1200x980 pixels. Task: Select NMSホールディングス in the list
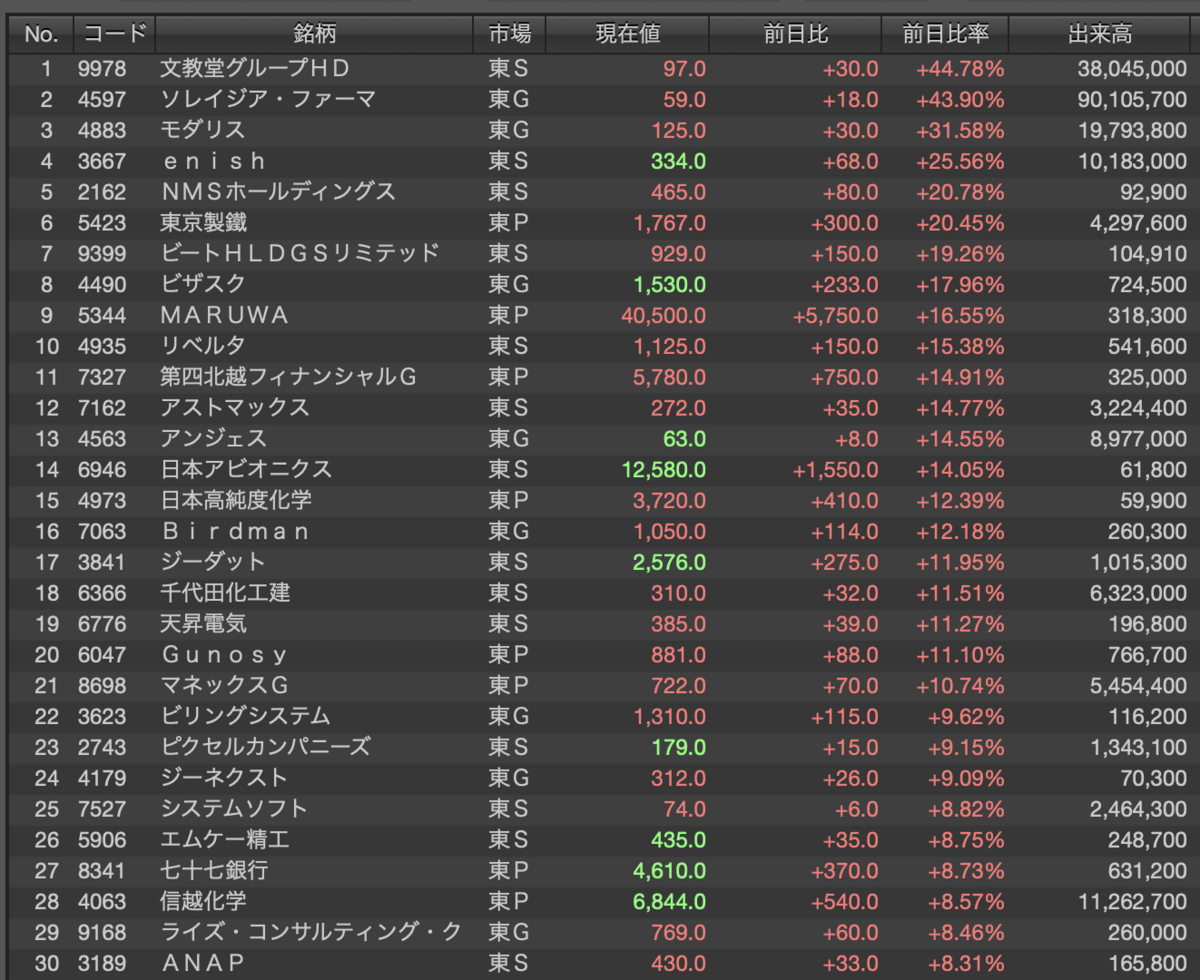pos(278,192)
